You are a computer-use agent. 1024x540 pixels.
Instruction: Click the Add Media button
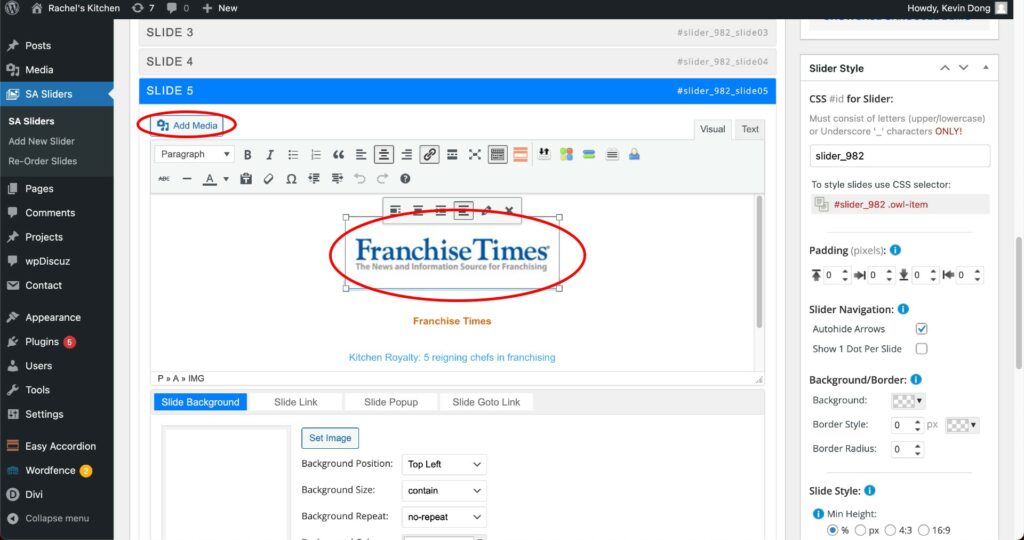click(x=187, y=125)
